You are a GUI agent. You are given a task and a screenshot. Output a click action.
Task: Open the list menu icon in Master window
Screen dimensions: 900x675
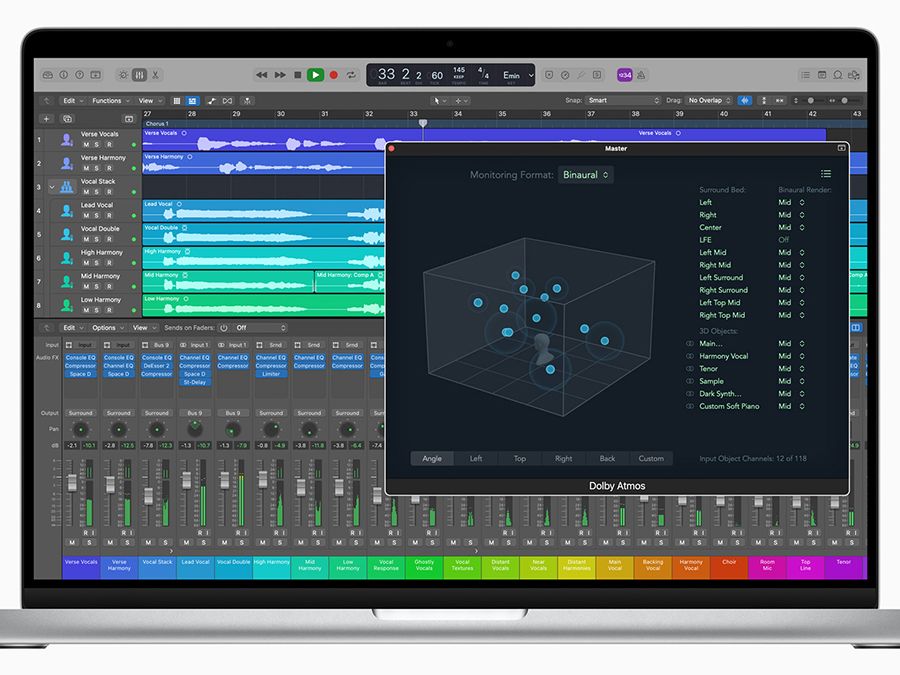click(826, 174)
